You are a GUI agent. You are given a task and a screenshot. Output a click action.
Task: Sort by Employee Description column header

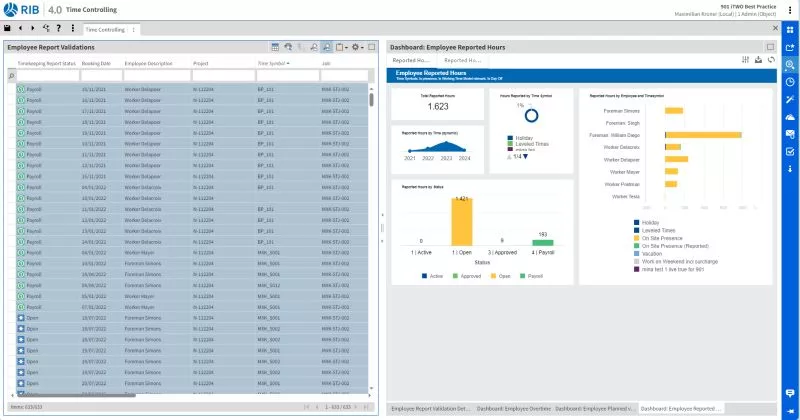[x=148, y=63]
